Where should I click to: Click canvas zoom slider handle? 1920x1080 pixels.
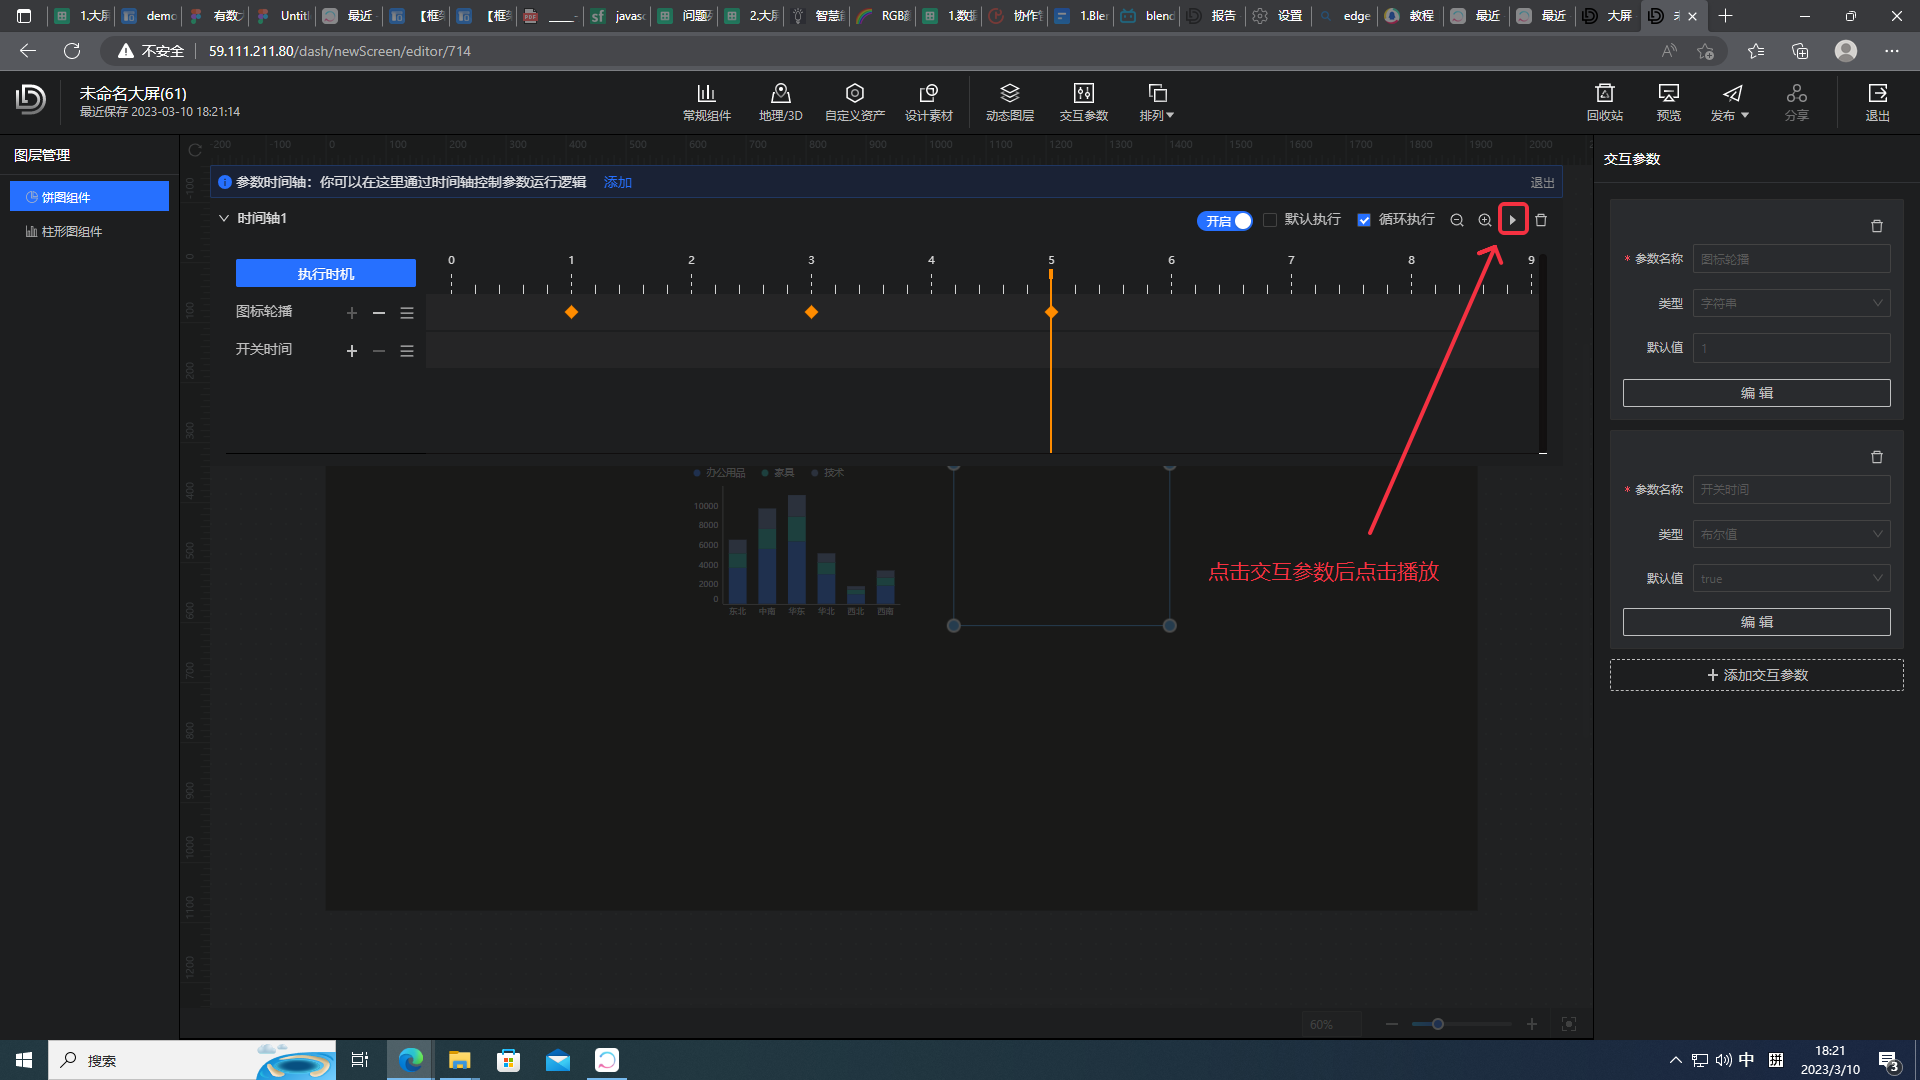1437,1024
